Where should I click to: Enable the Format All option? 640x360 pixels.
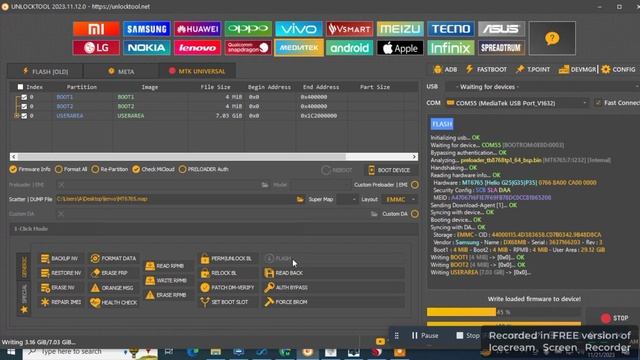(x=71, y=169)
